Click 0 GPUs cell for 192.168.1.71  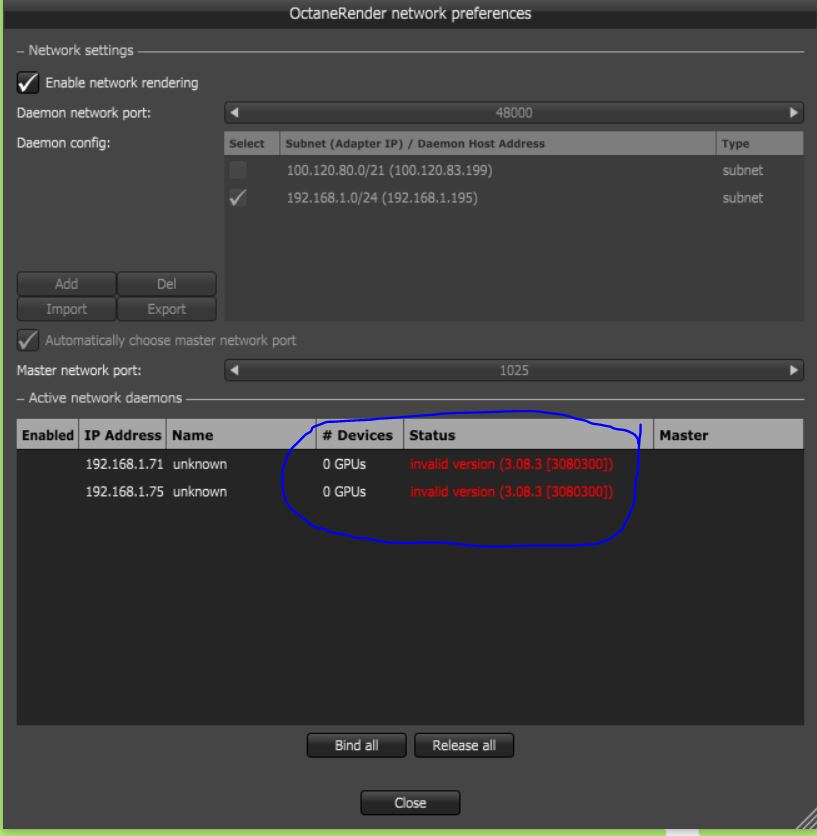[x=344, y=464]
